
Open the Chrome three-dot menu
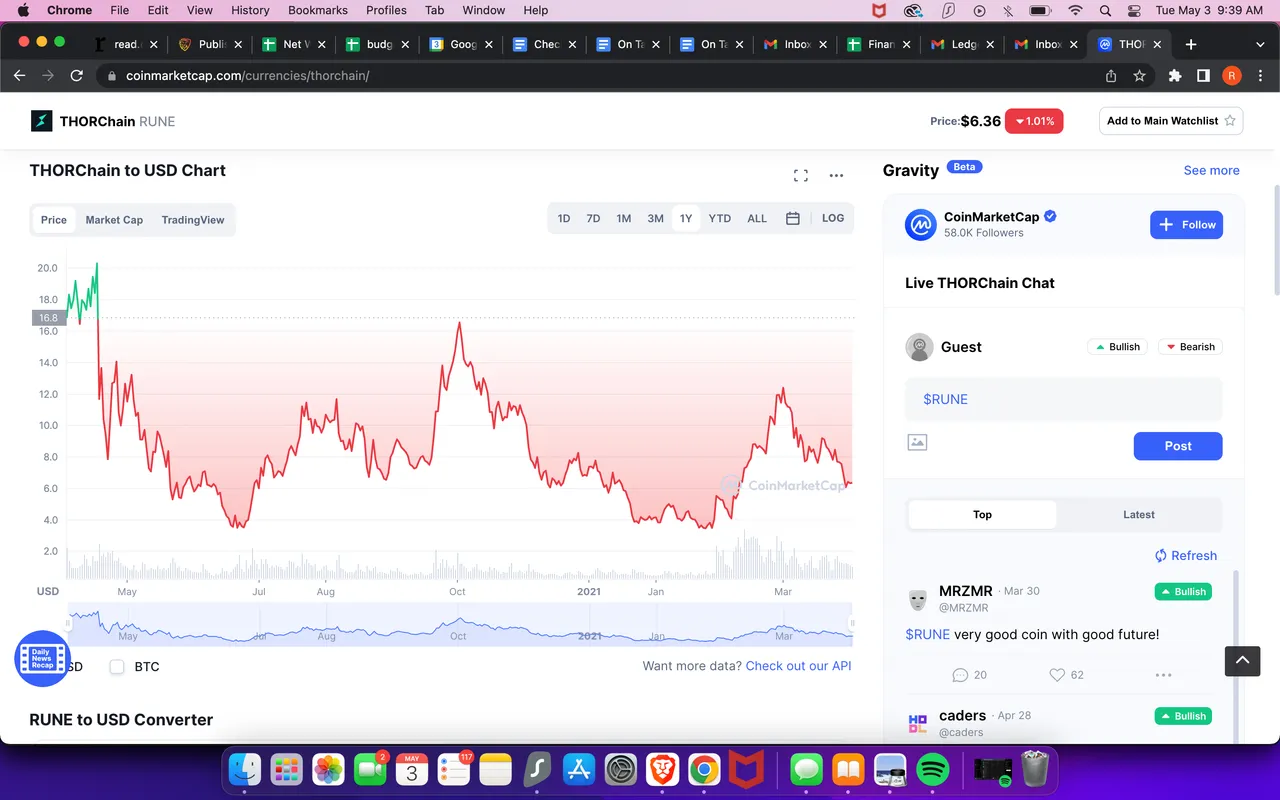point(1259,76)
